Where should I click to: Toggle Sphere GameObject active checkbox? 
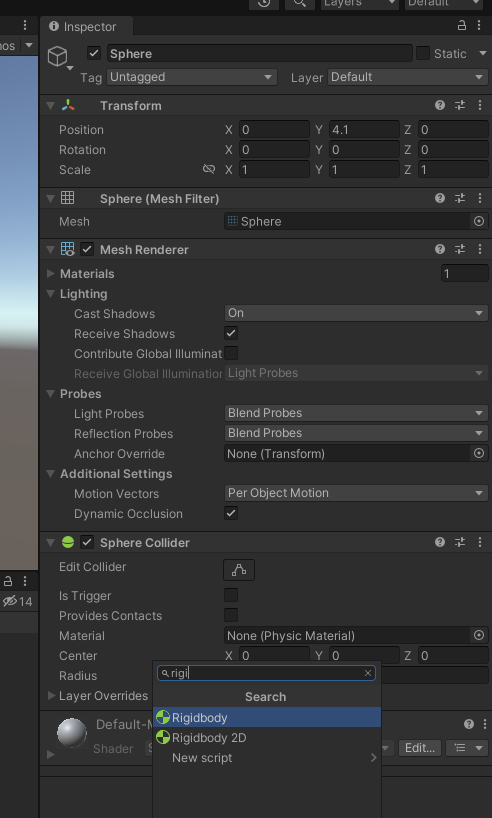[93, 53]
